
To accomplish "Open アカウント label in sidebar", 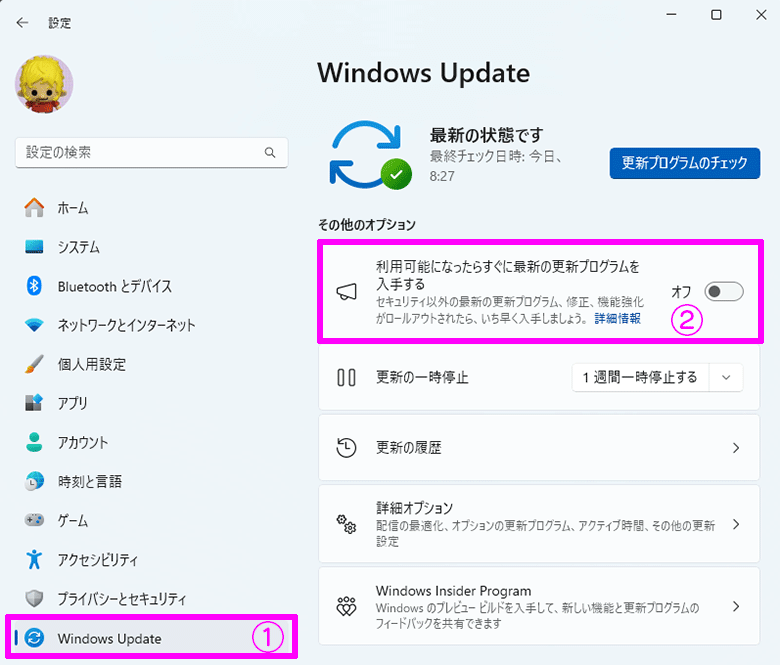I will click(83, 443).
